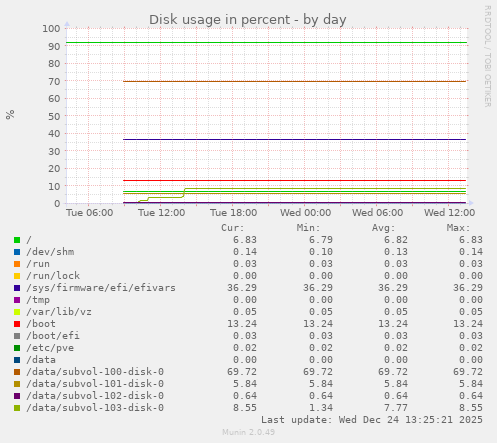Click the yellow /run/lock legend swatch
Image resolution: width=497 pixels, height=443 pixels.
coord(17,276)
